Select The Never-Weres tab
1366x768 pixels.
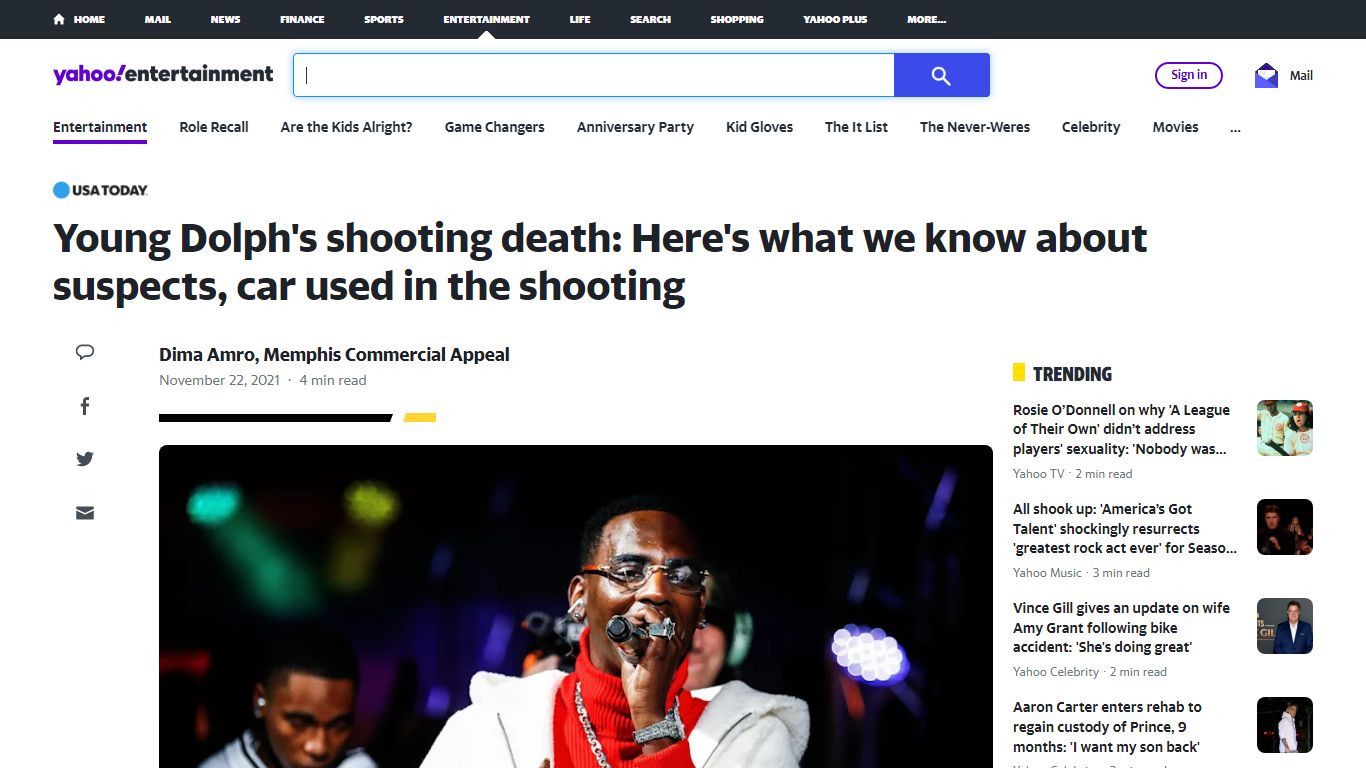point(975,127)
